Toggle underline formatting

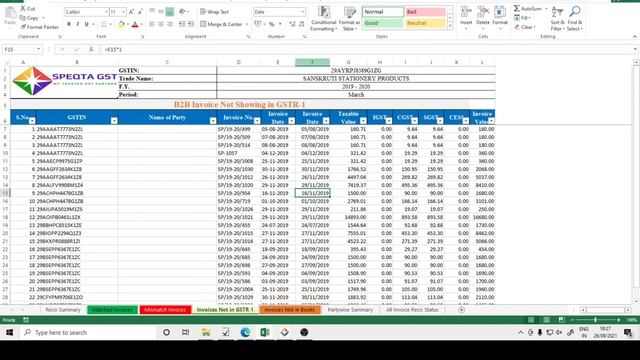tap(87, 24)
